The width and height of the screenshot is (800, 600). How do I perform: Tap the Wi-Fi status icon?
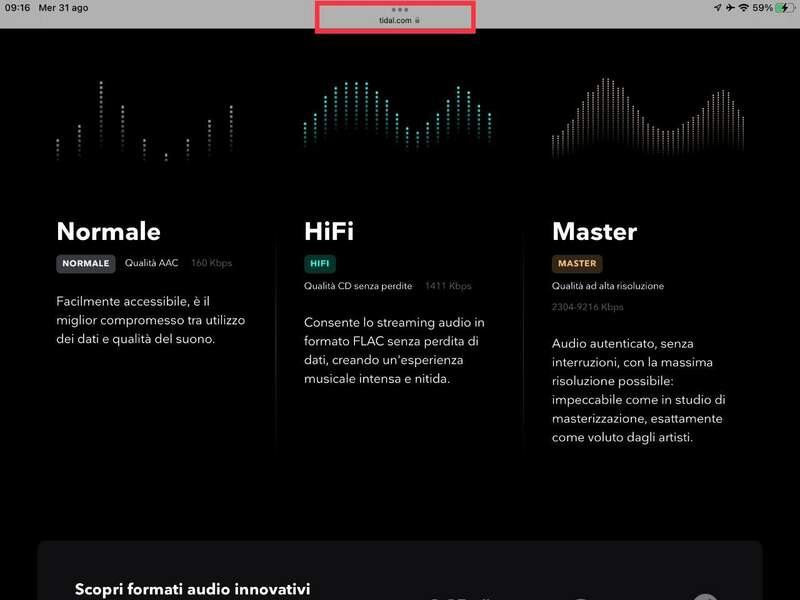pos(744,8)
